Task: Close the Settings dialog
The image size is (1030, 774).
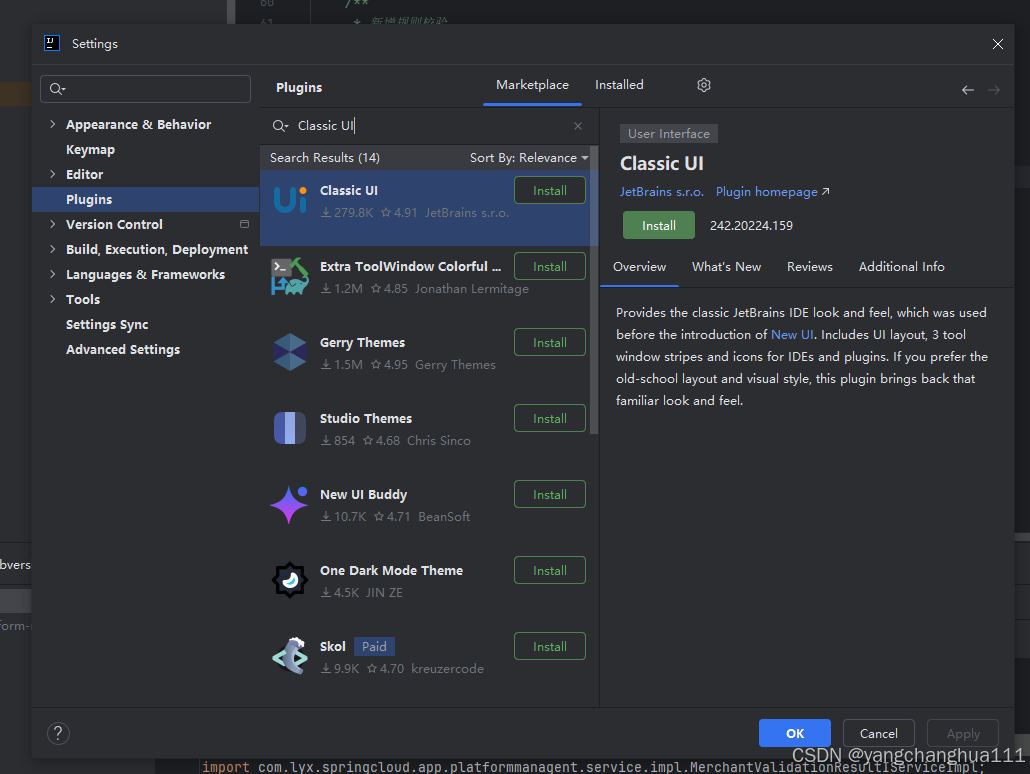Action: click(998, 44)
